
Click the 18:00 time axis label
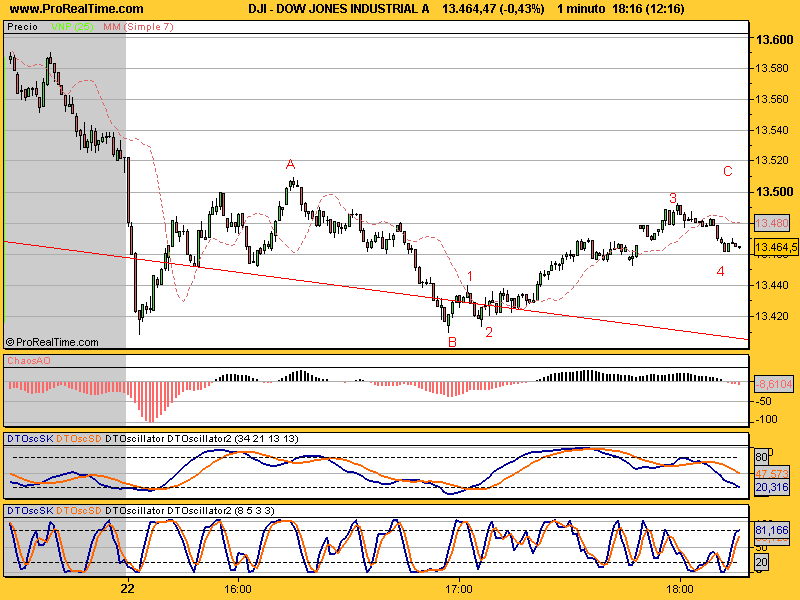click(680, 589)
